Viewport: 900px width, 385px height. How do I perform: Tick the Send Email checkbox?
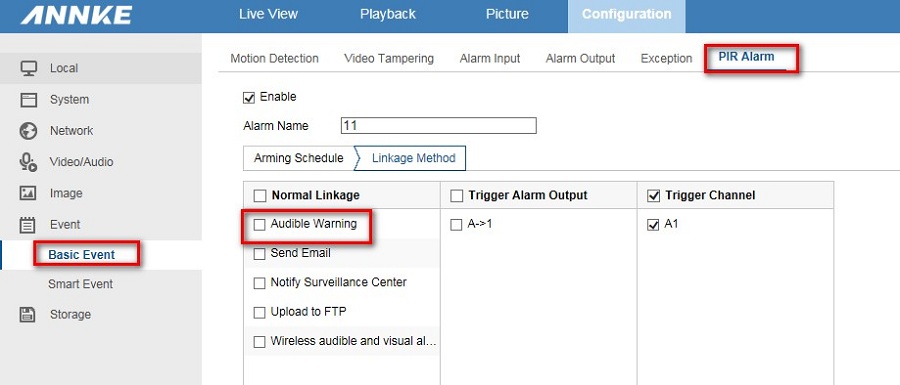(259, 254)
